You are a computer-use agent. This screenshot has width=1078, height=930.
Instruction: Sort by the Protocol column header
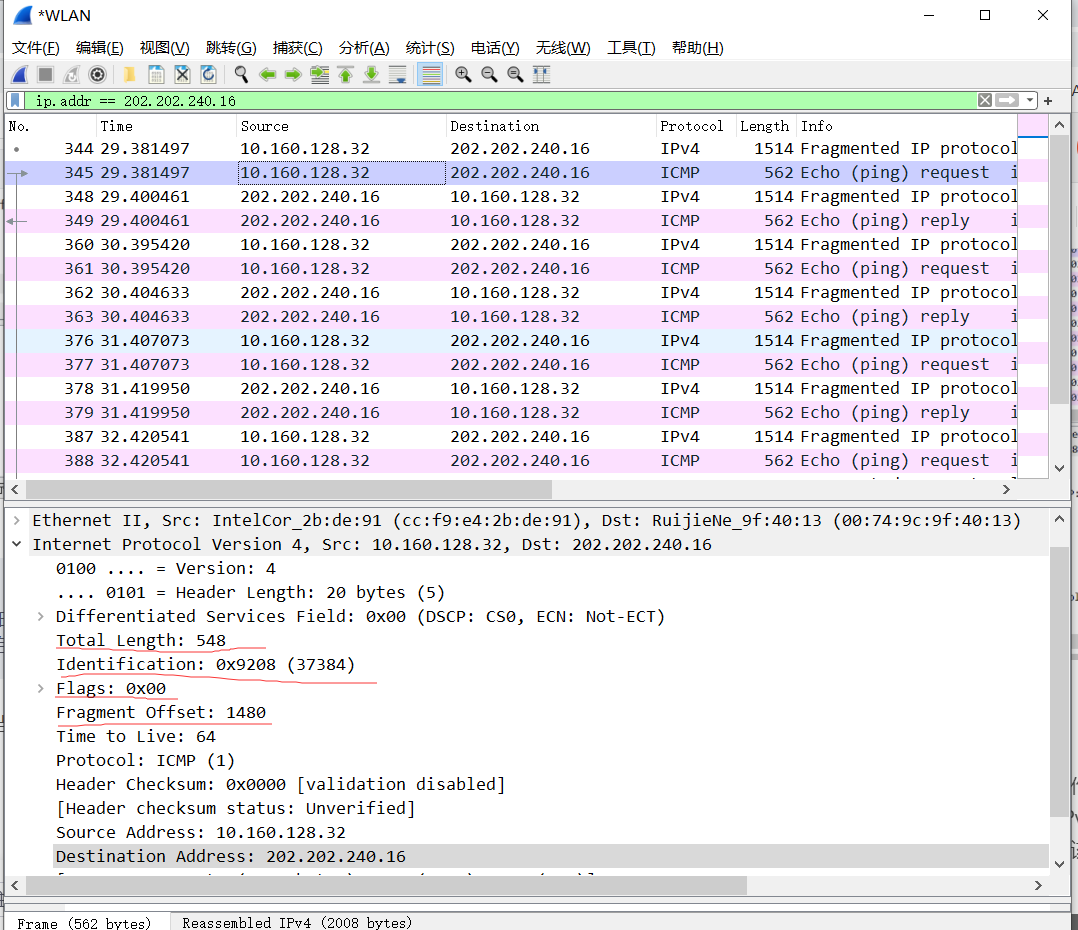(696, 126)
